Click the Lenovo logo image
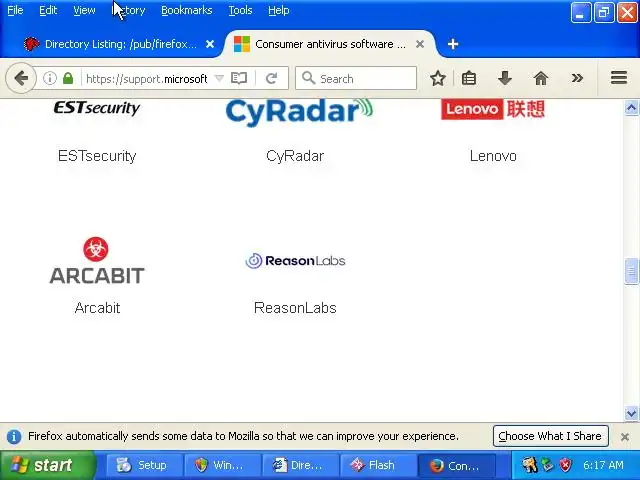The image size is (640, 480). pyautogui.click(x=493, y=109)
